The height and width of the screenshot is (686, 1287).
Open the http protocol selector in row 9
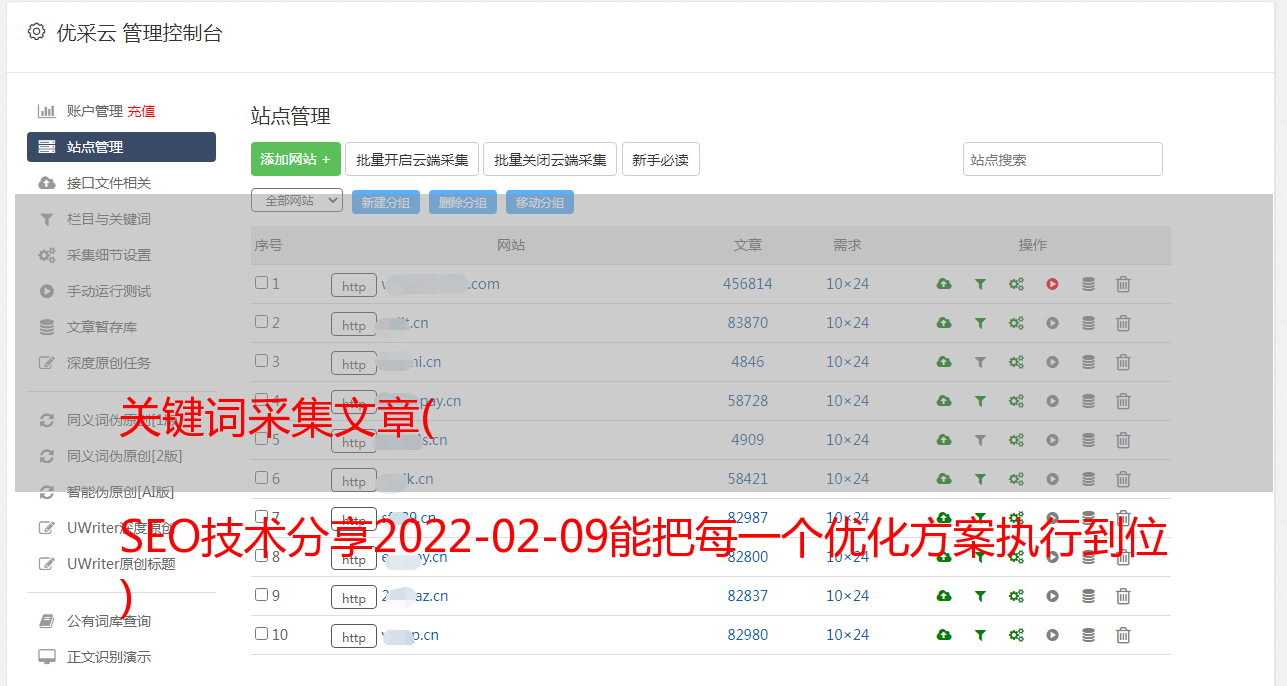pos(354,598)
